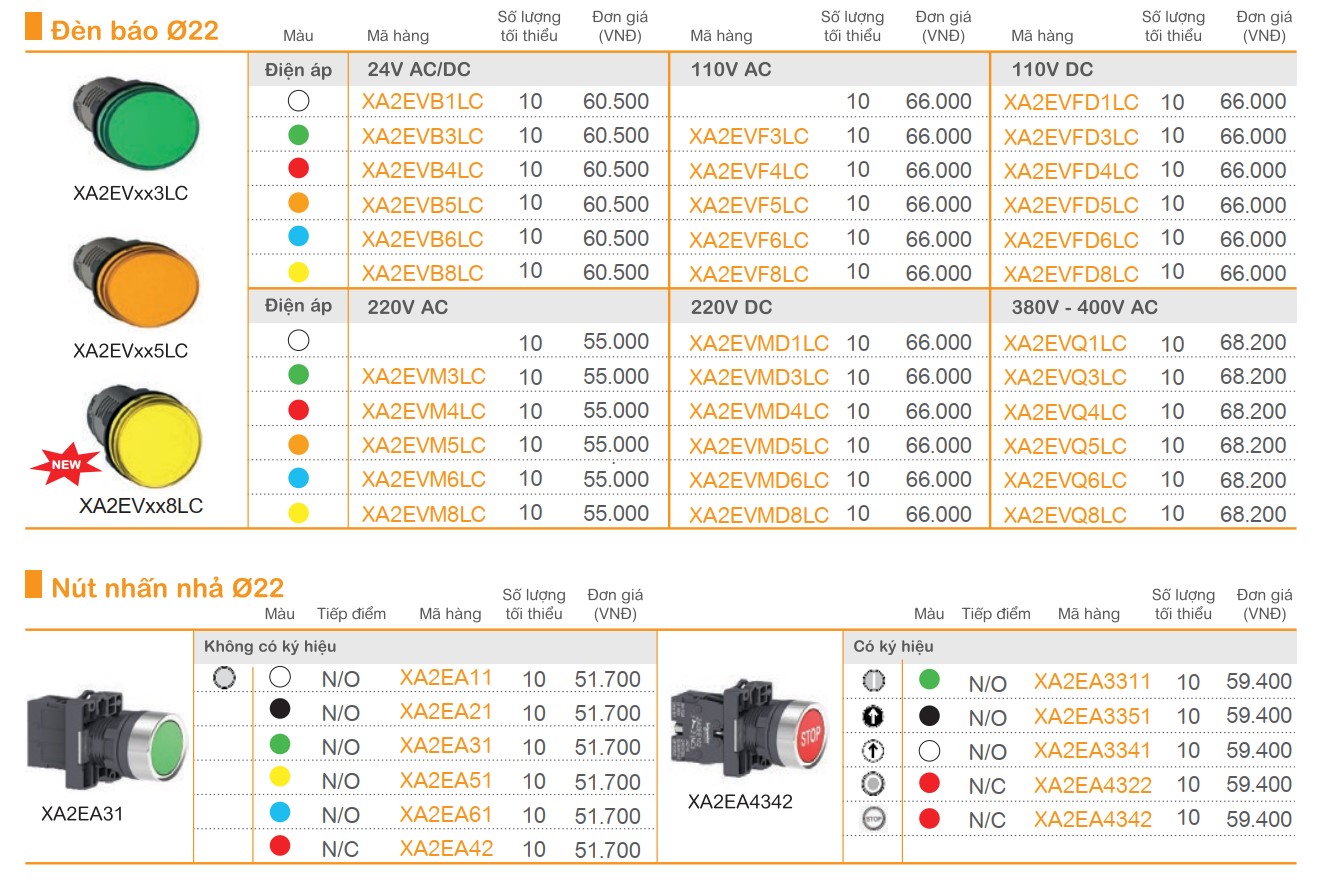Pick the red color dot in XA2EA4342 row
This screenshot has height=885, width=1321.
coord(929,818)
